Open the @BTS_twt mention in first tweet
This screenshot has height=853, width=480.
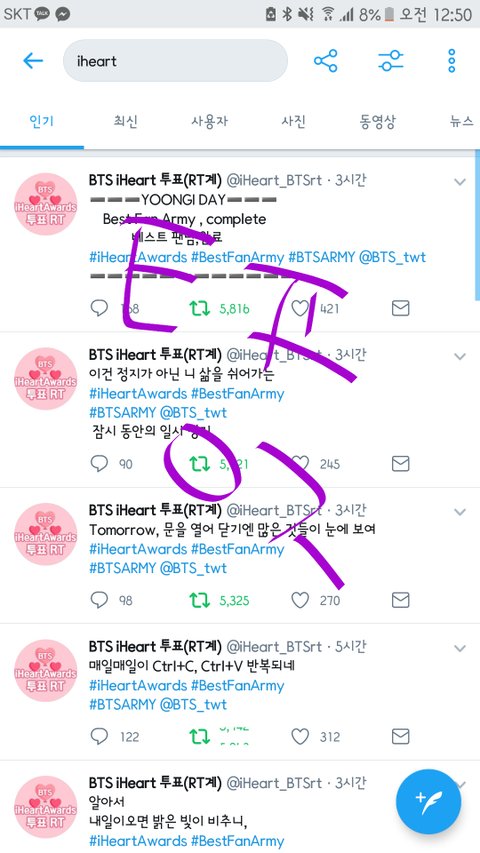pos(392,257)
